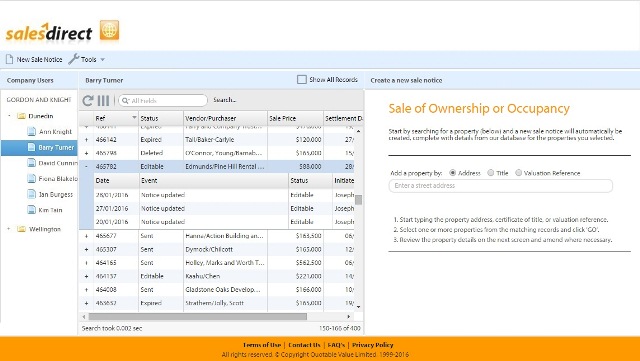The image size is (640, 361).
Task: Click the Edmunds/Pine Hill Rental cell
Action: click(x=225, y=167)
